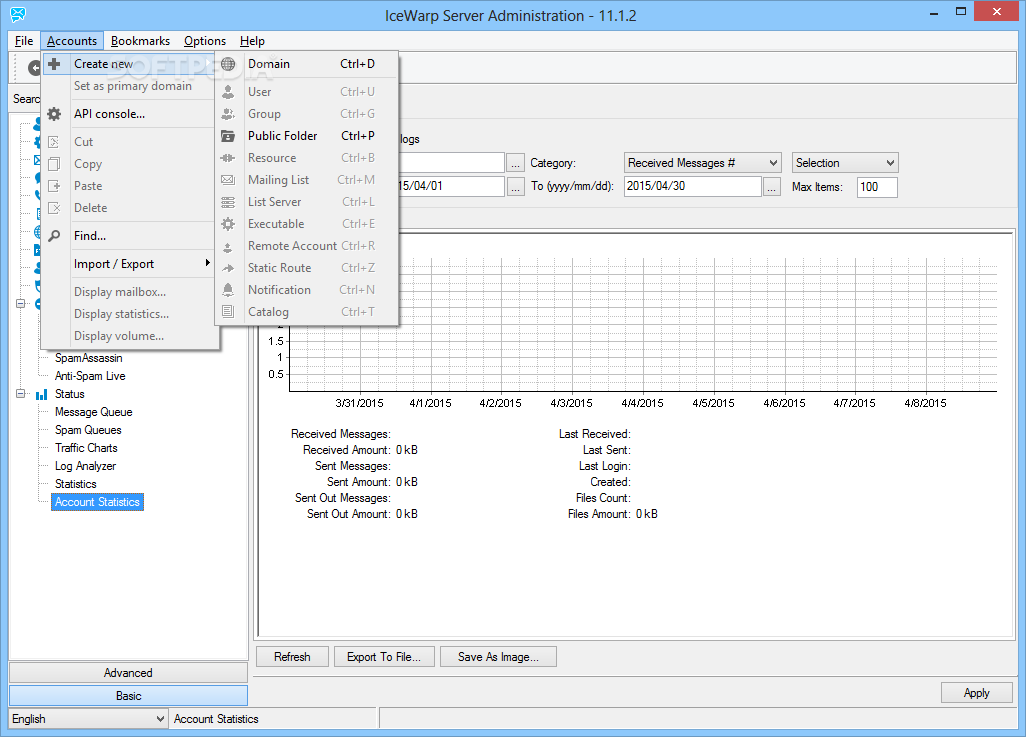Click the plus icon beside Create new
This screenshot has width=1026, height=737.
[54, 64]
